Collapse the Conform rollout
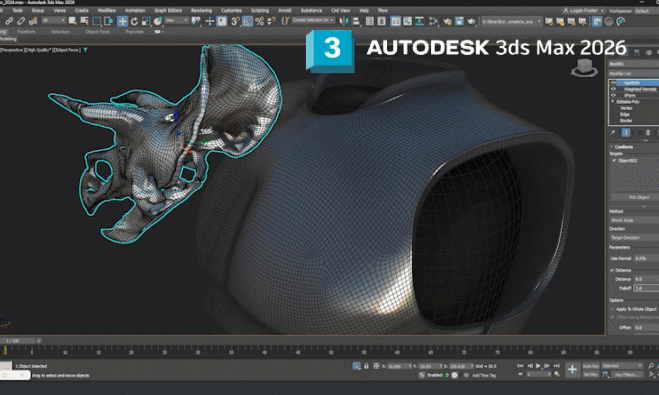This screenshot has width=659, height=395. tap(612, 147)
